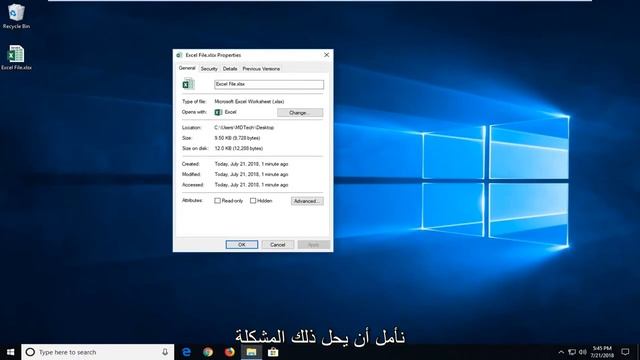Click the Type here to search box
Viewport: 640px width, 360px height.
tap(98, 352)
